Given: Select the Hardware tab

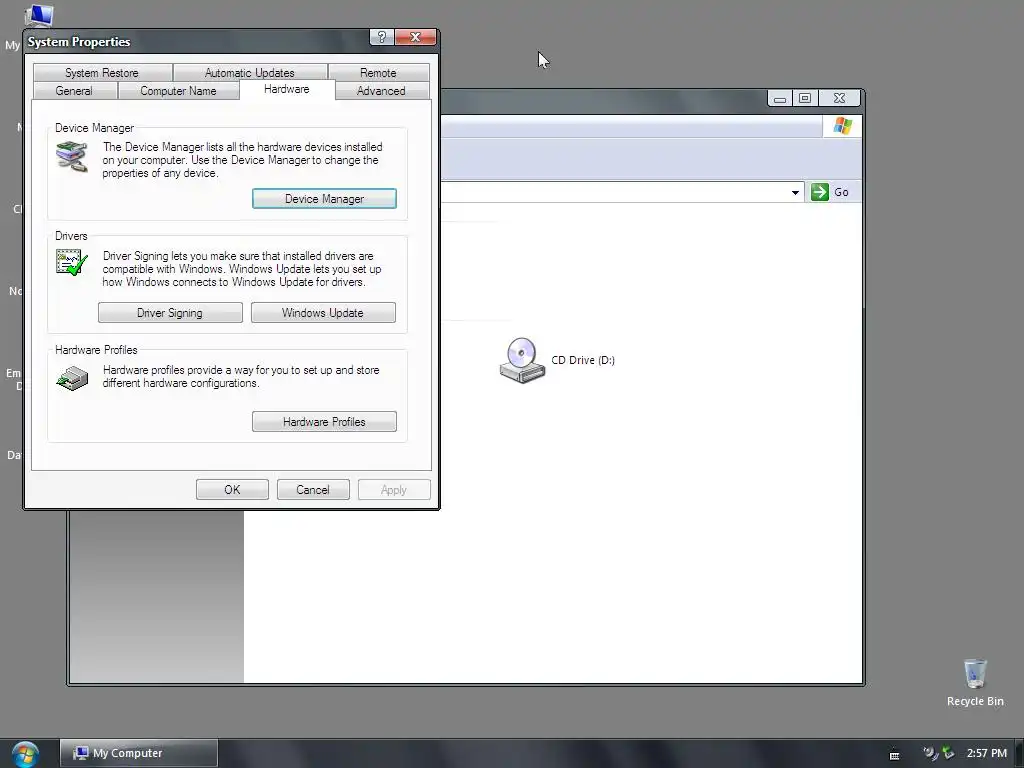Looking at the screenshot, I should (287, 89).
